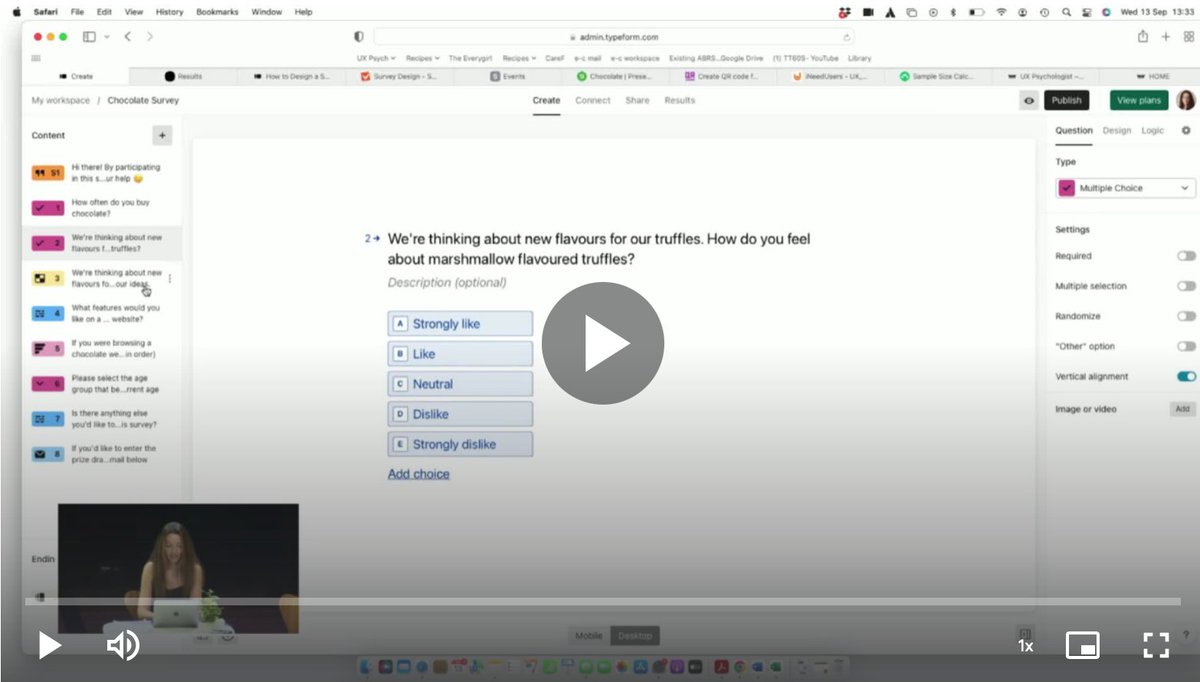
Task: Switch preview to Desktop
Action: [x=634, y=636]
